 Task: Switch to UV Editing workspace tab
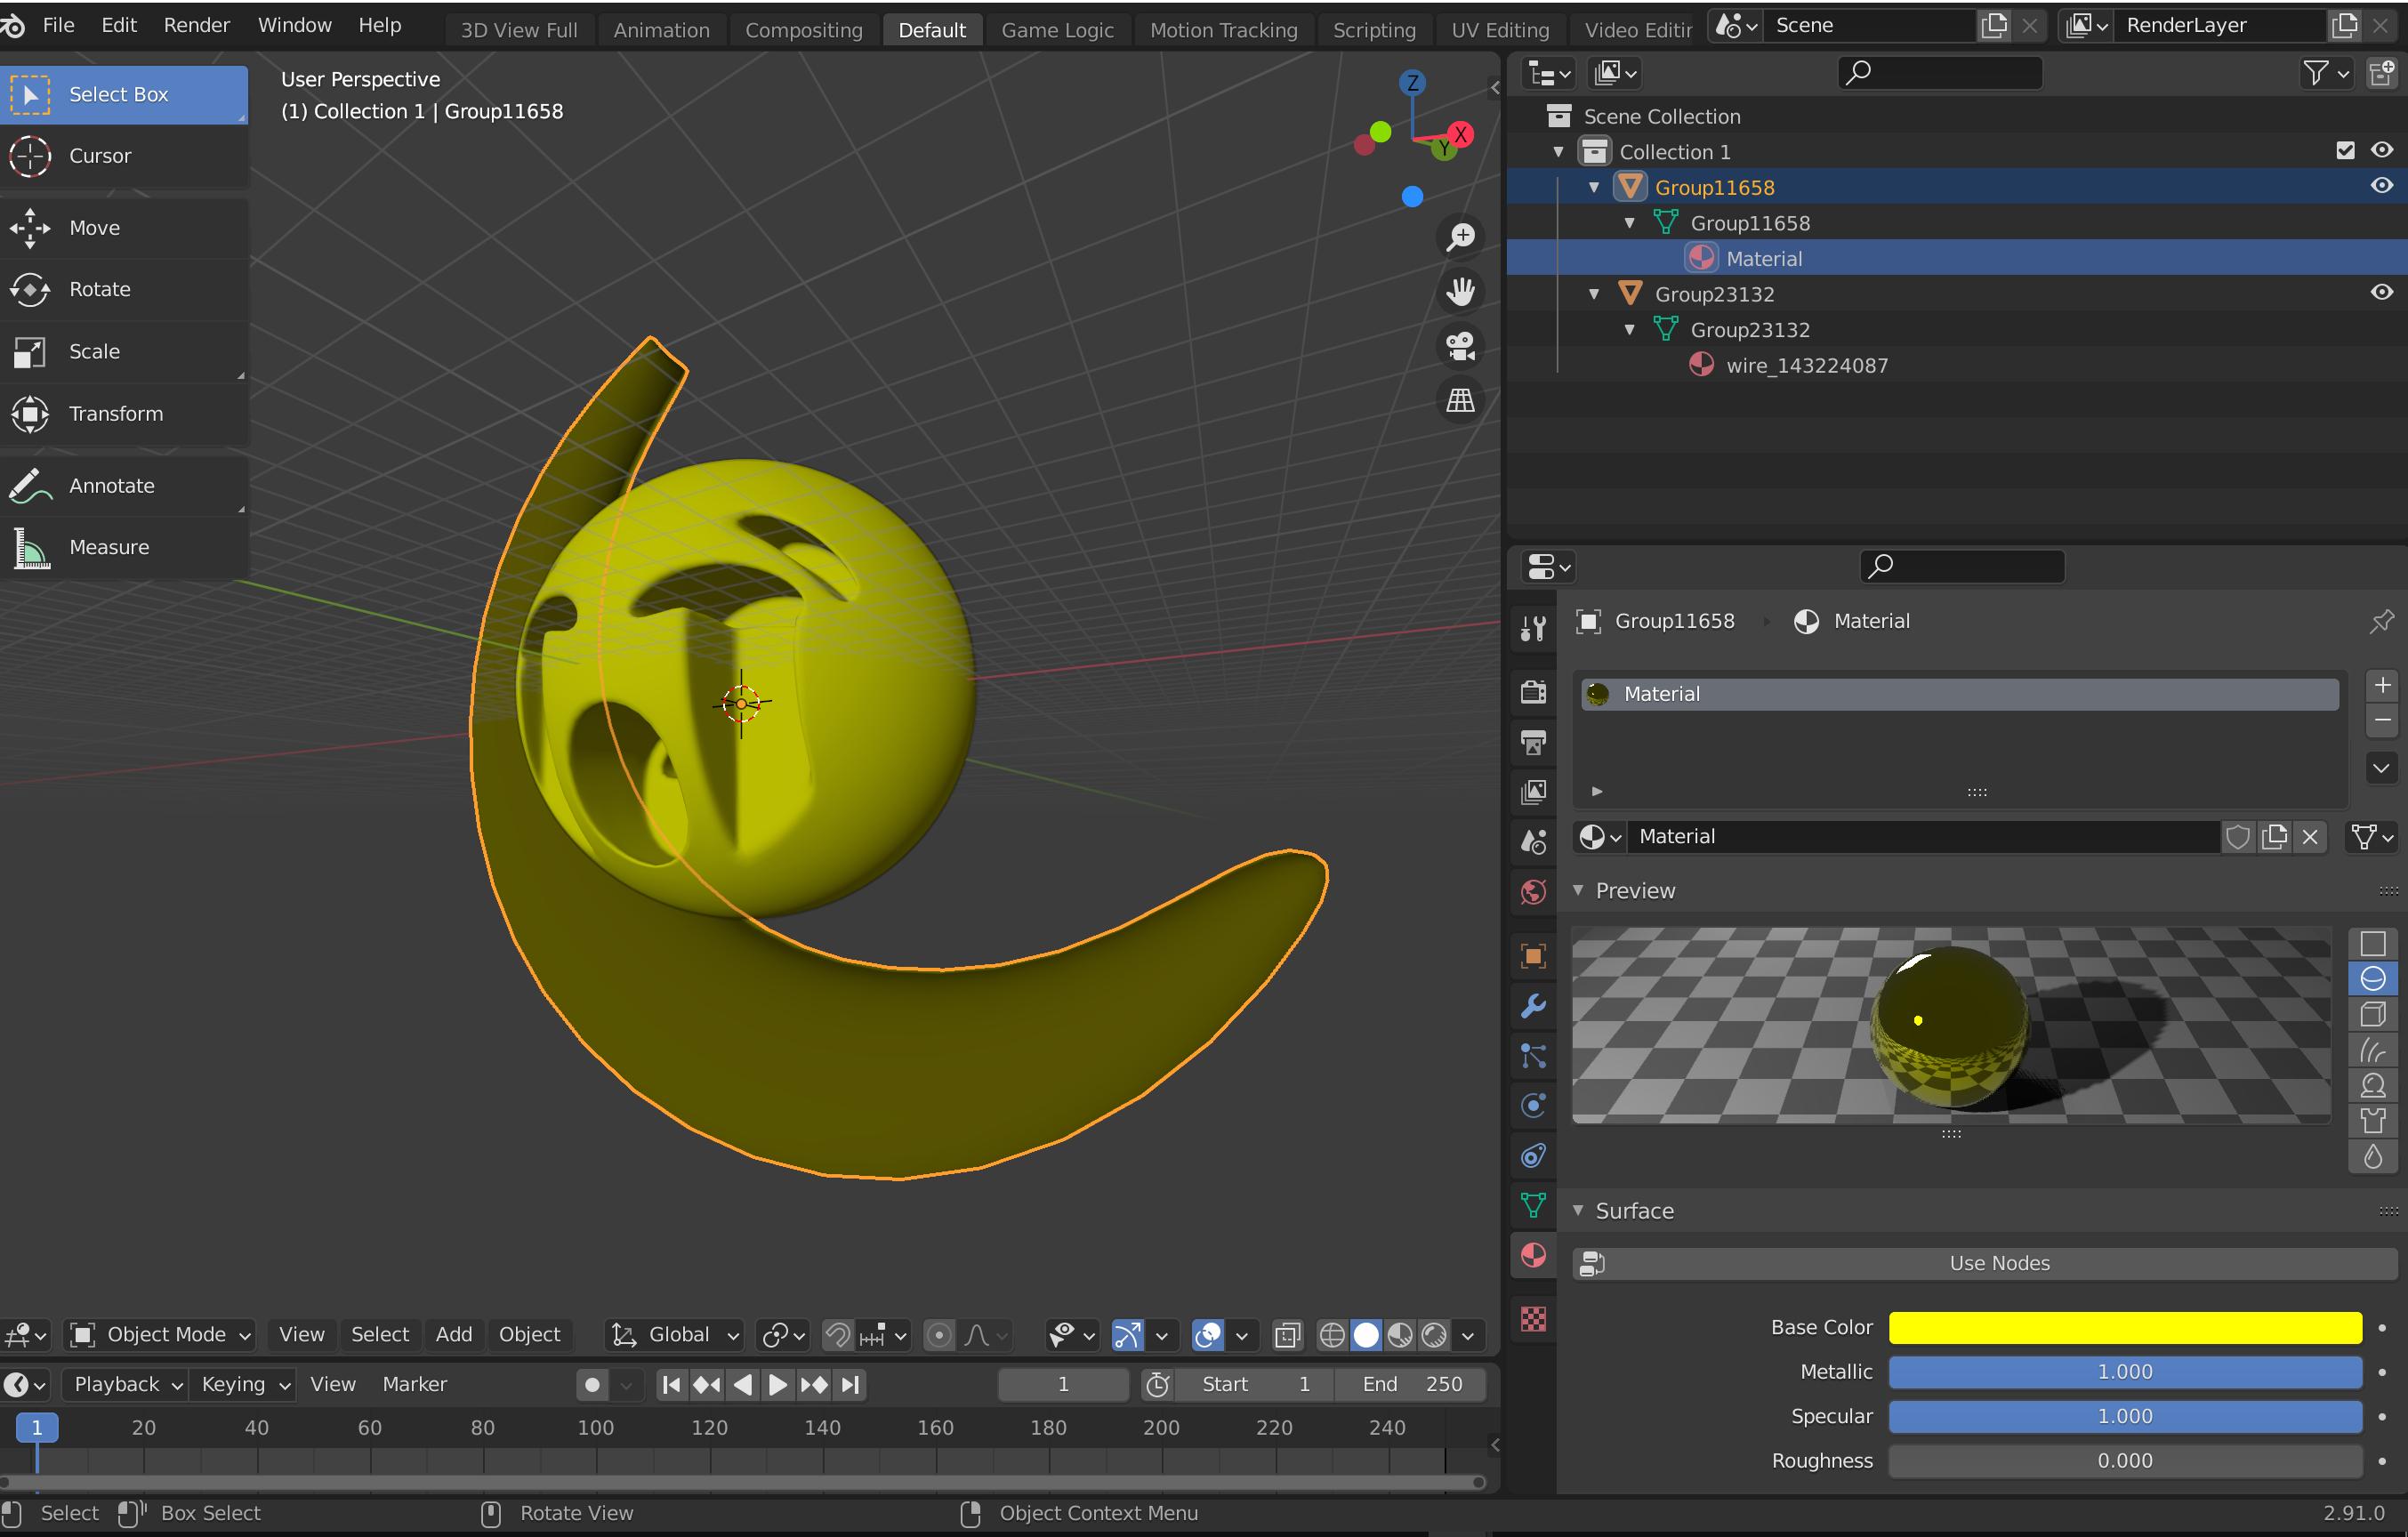tap(1499, 30)
